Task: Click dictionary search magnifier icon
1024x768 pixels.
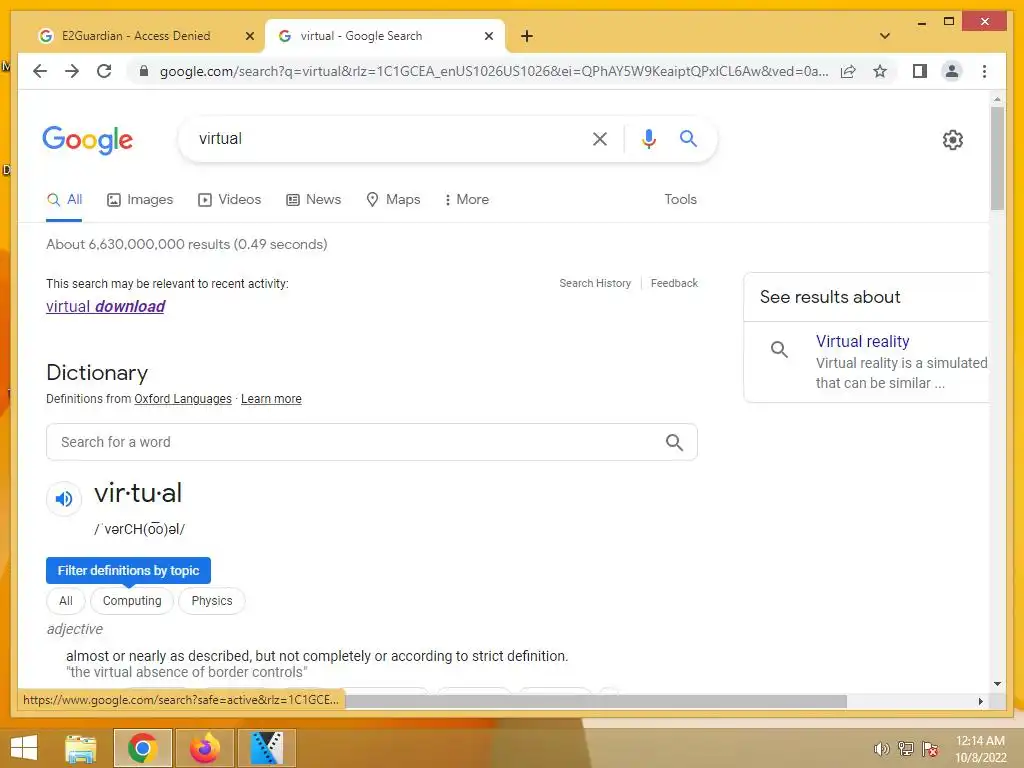Action: point(675,442)
